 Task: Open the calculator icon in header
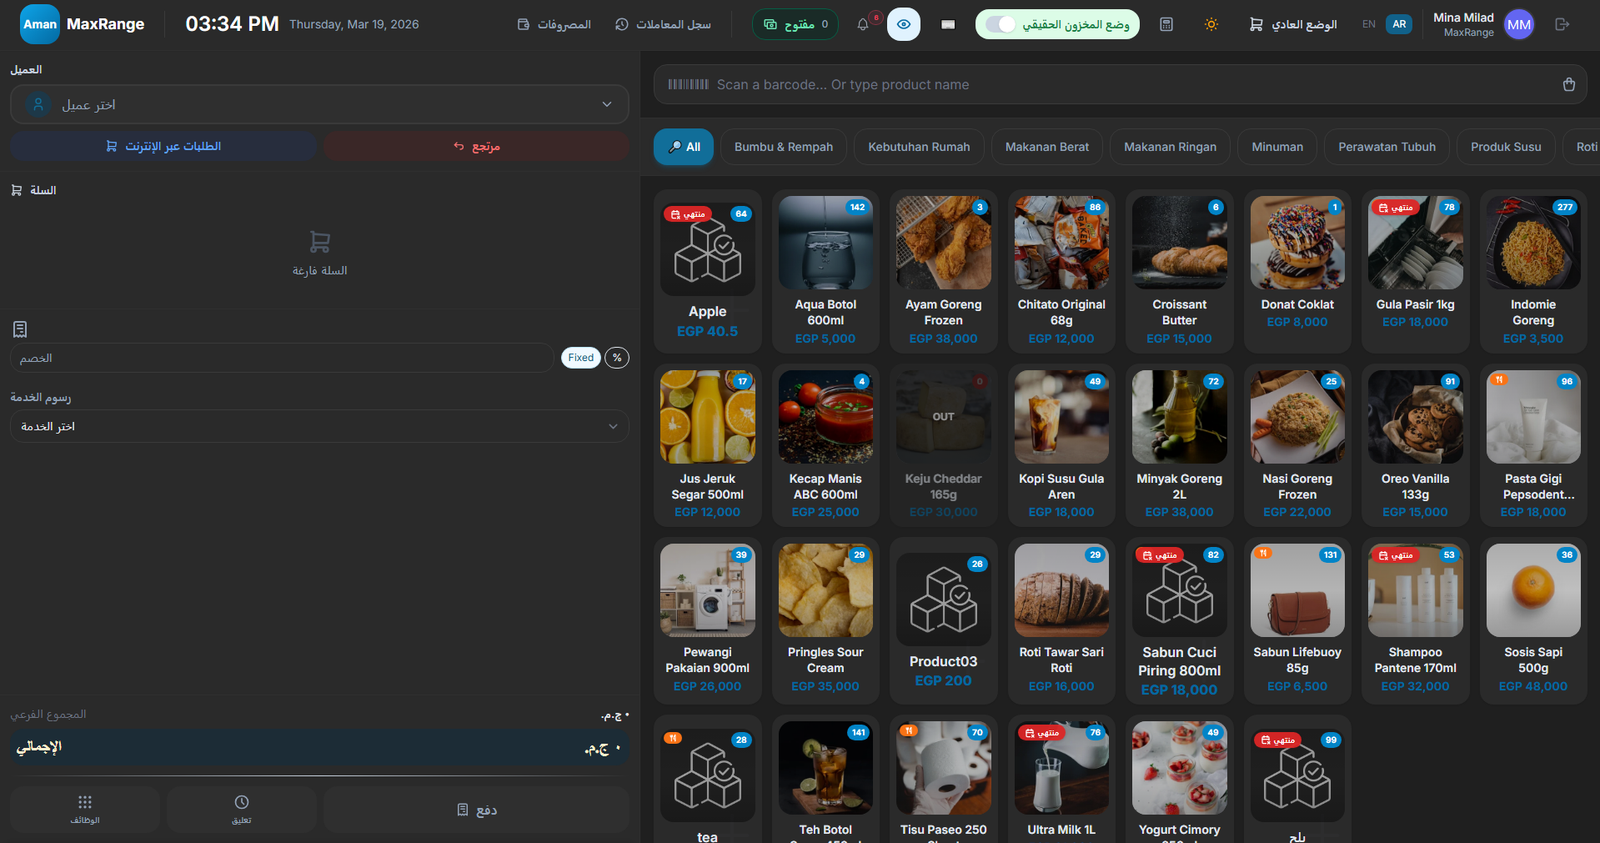coord(1166,24)
